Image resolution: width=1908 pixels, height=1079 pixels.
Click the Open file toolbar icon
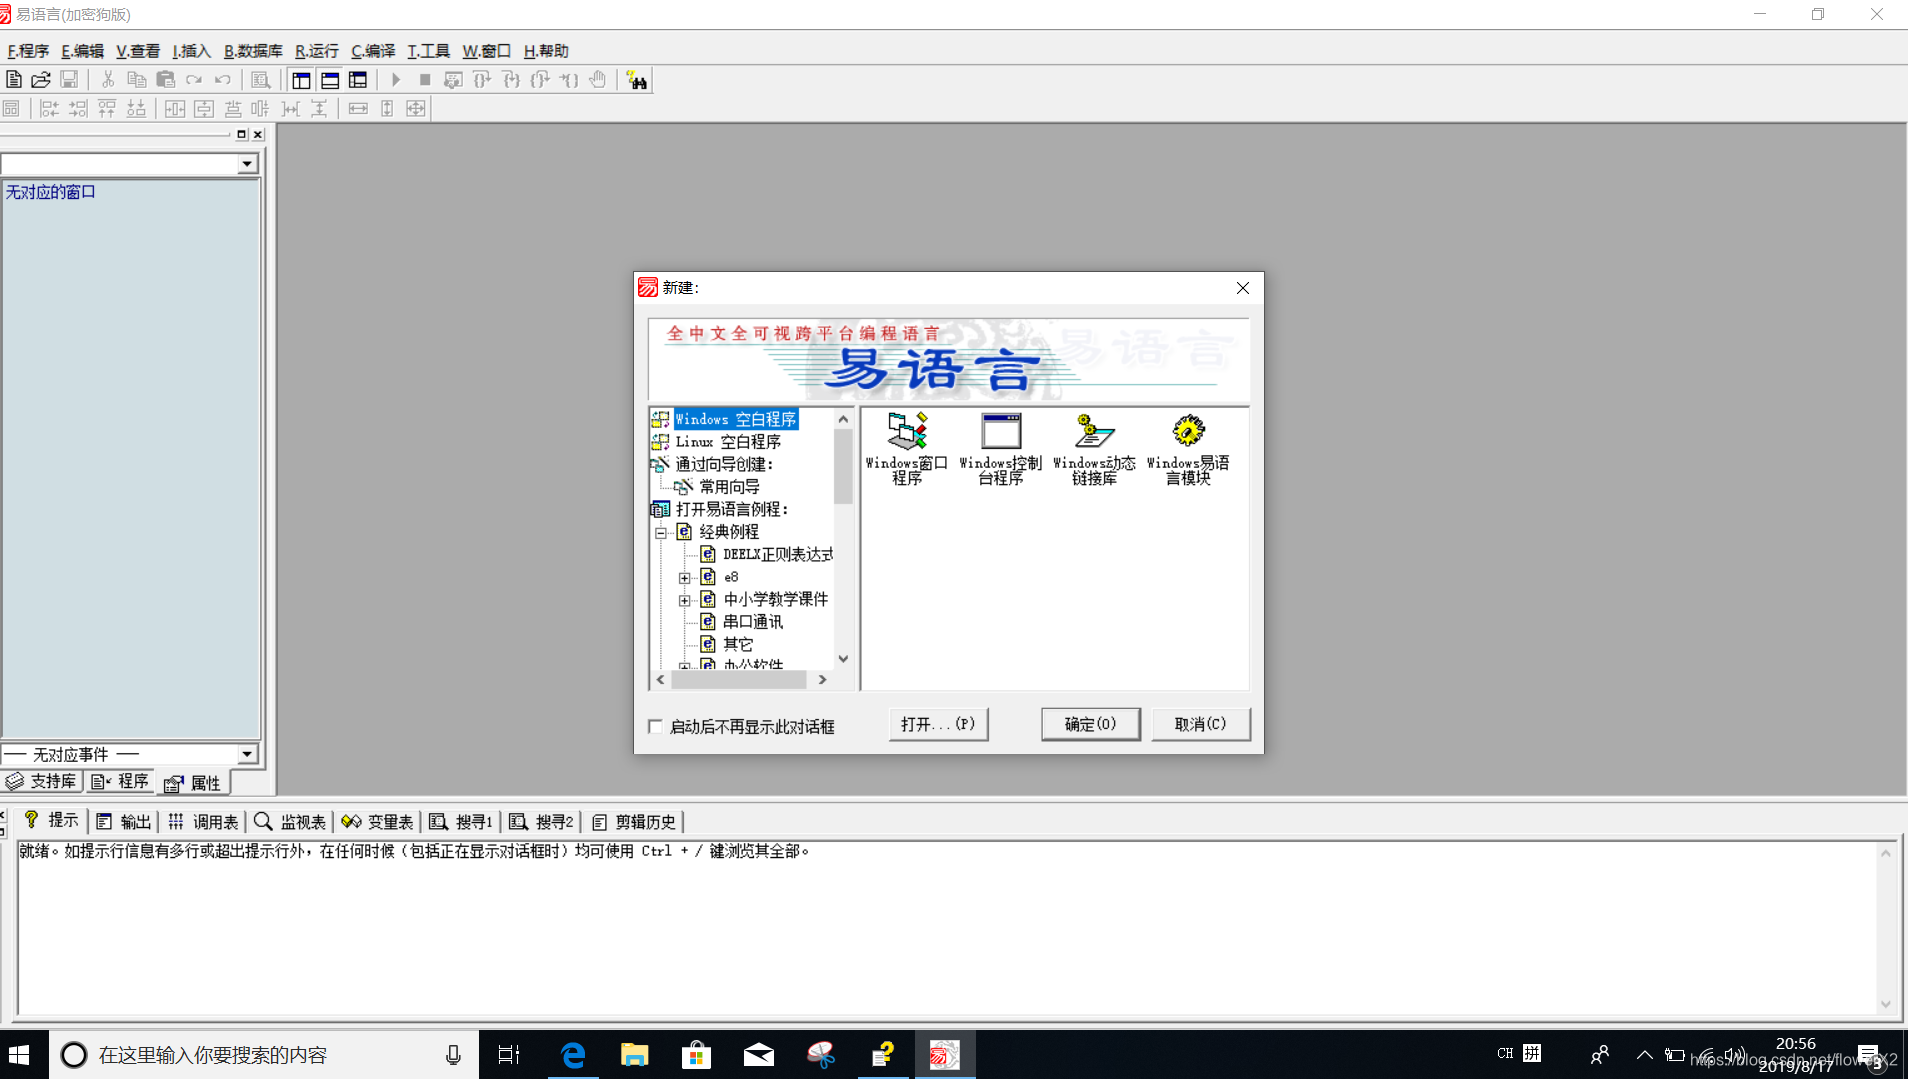41,80
